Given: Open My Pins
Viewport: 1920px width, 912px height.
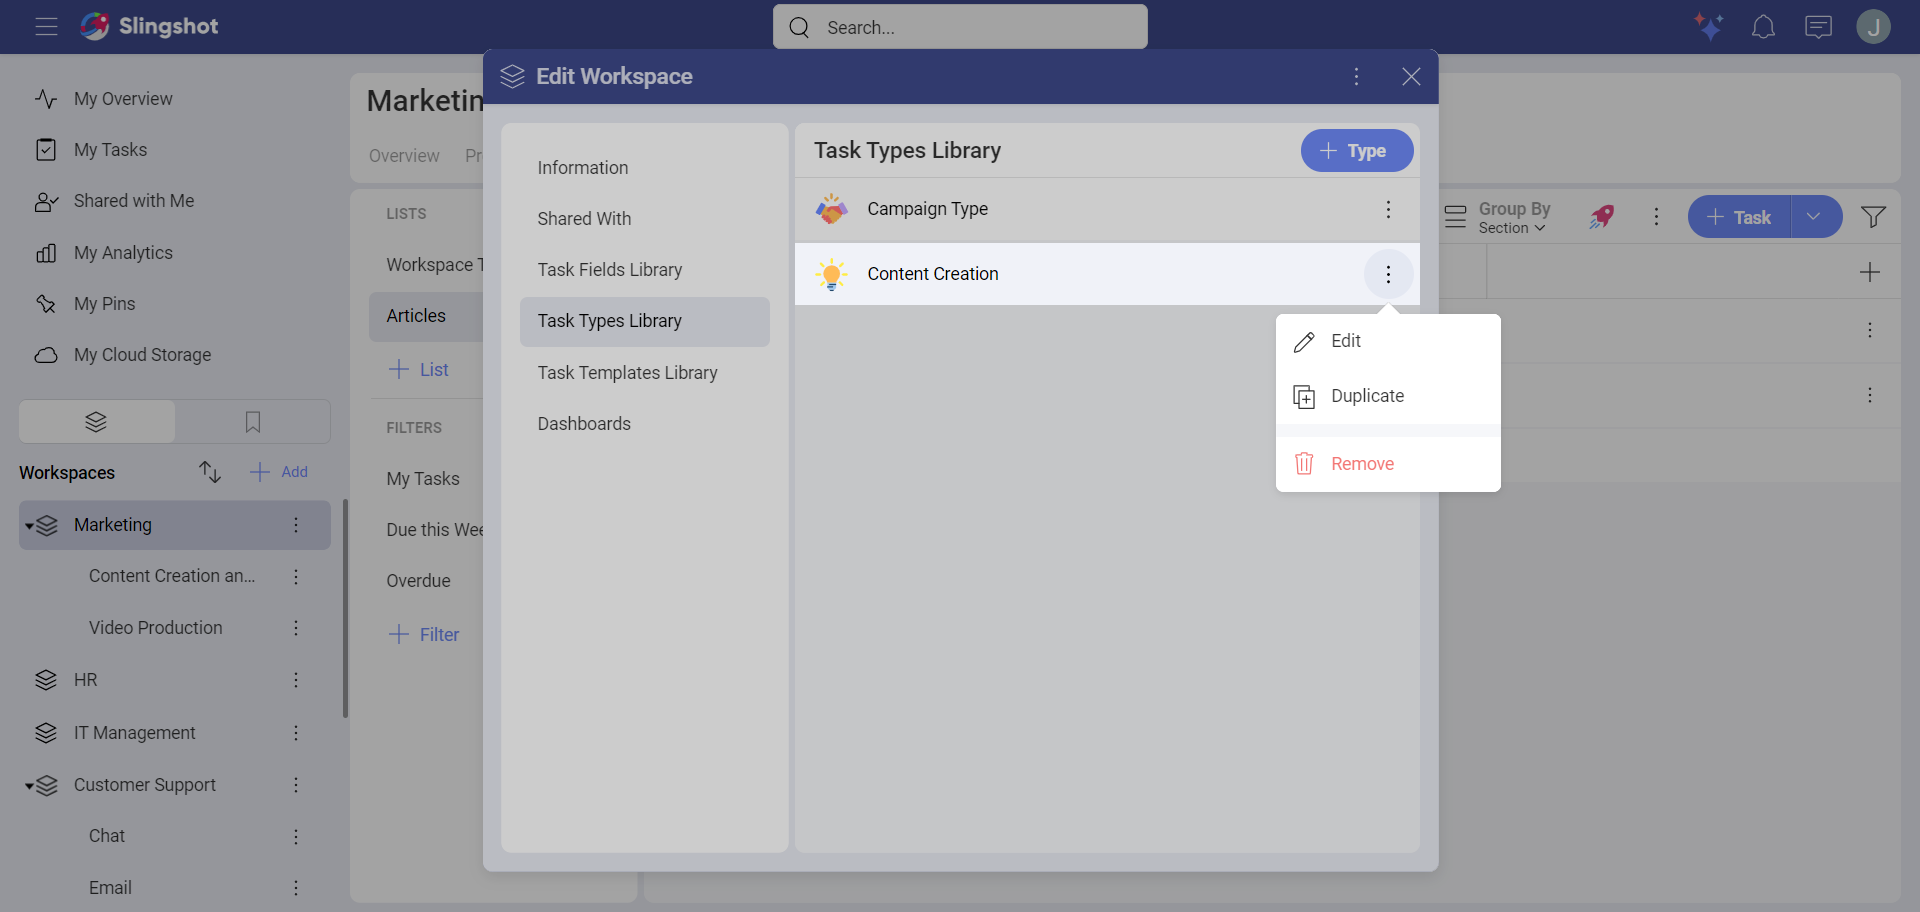Looking at the screenshot, I should 104,304.
